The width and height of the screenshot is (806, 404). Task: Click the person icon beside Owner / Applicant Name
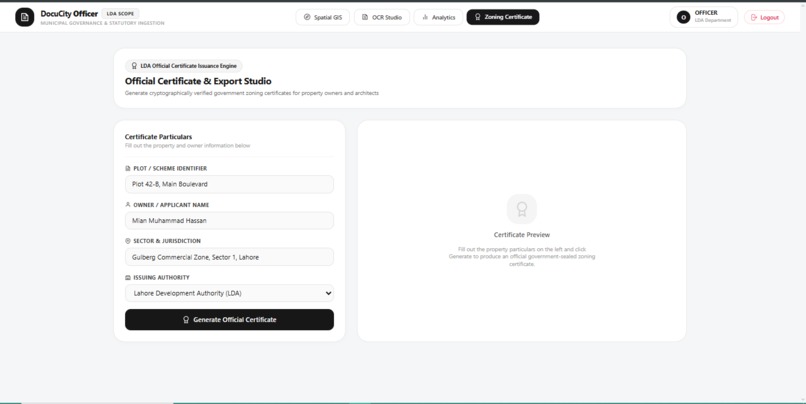(x=128, y=205)
